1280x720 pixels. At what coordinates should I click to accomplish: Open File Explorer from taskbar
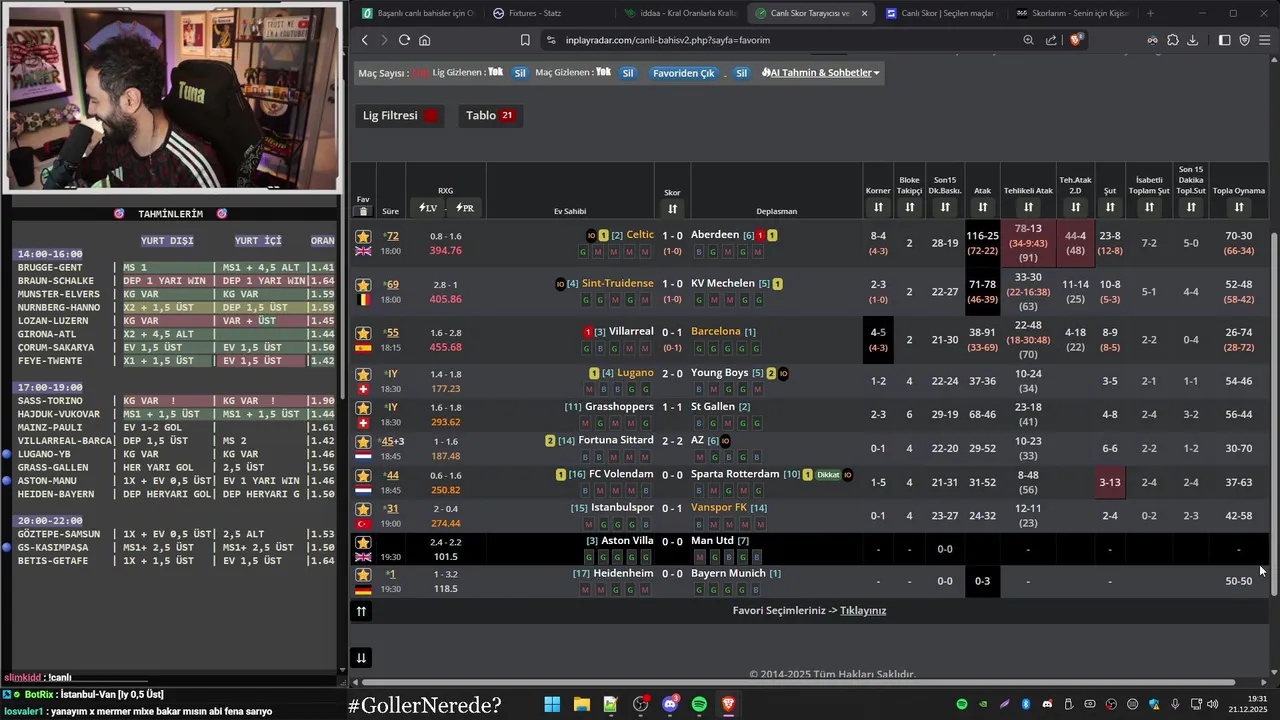click(581, 705)
